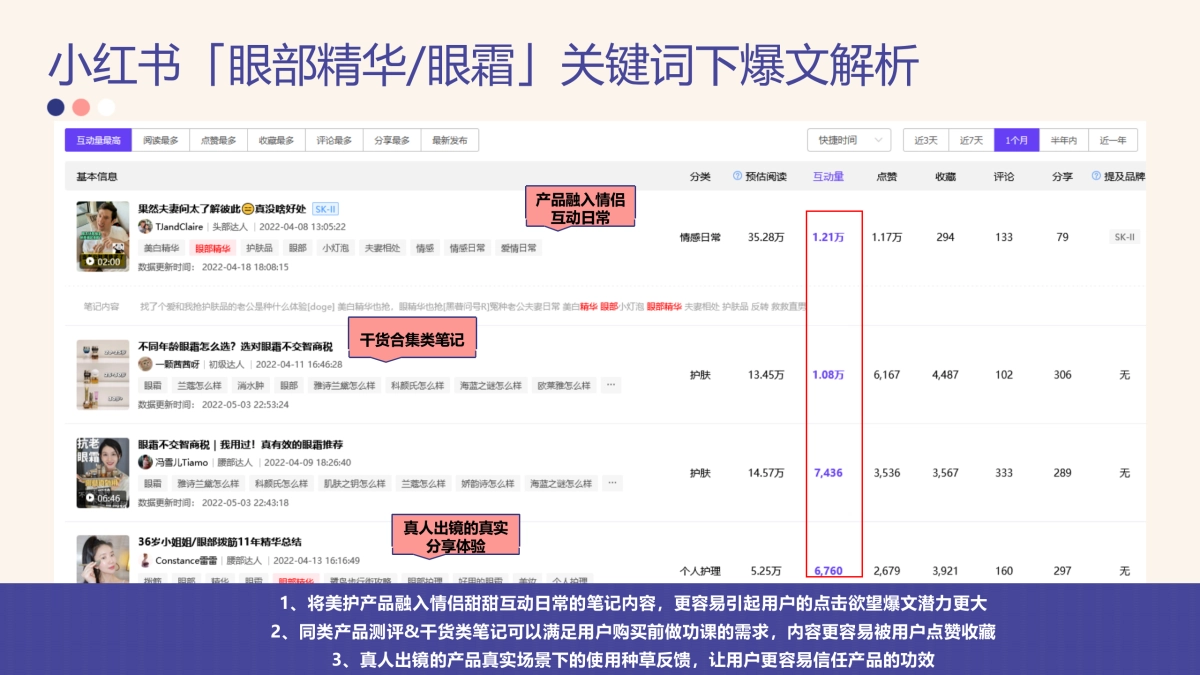The image size is (1200, 675).
Task: Select the 最新发布 tab
Action: point(447,140)
